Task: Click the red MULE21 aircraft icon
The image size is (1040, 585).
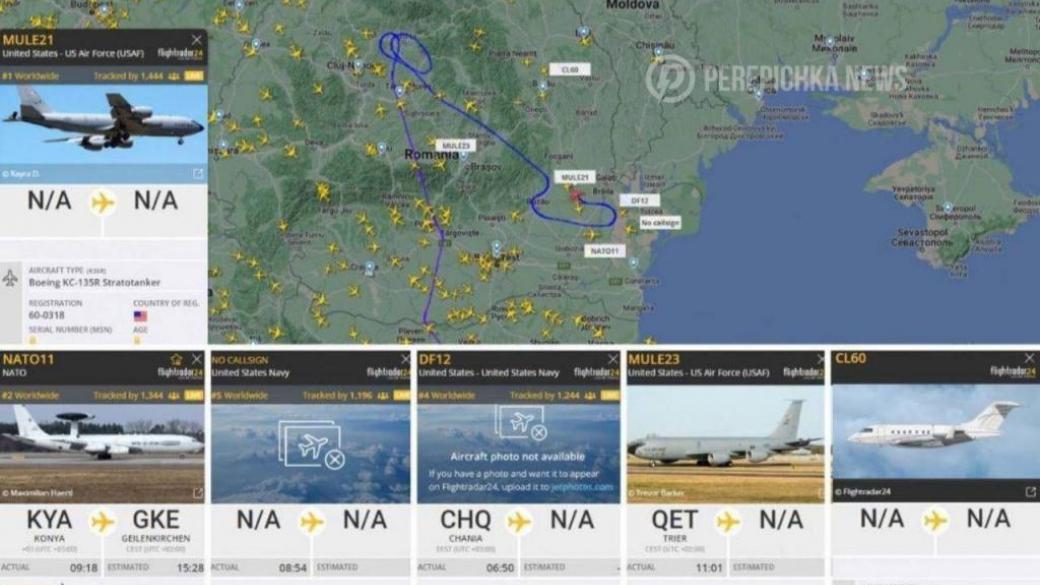Action: [x=575, y=196]
